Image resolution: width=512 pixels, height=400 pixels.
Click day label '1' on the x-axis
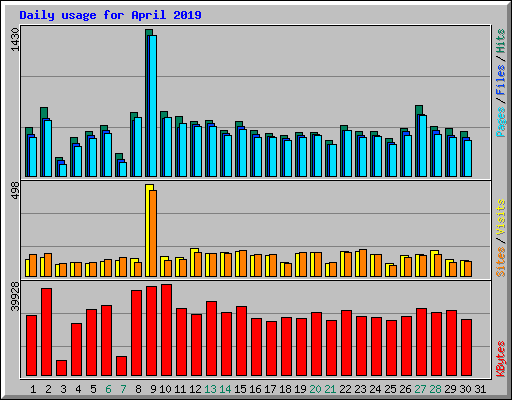[33, 389]
